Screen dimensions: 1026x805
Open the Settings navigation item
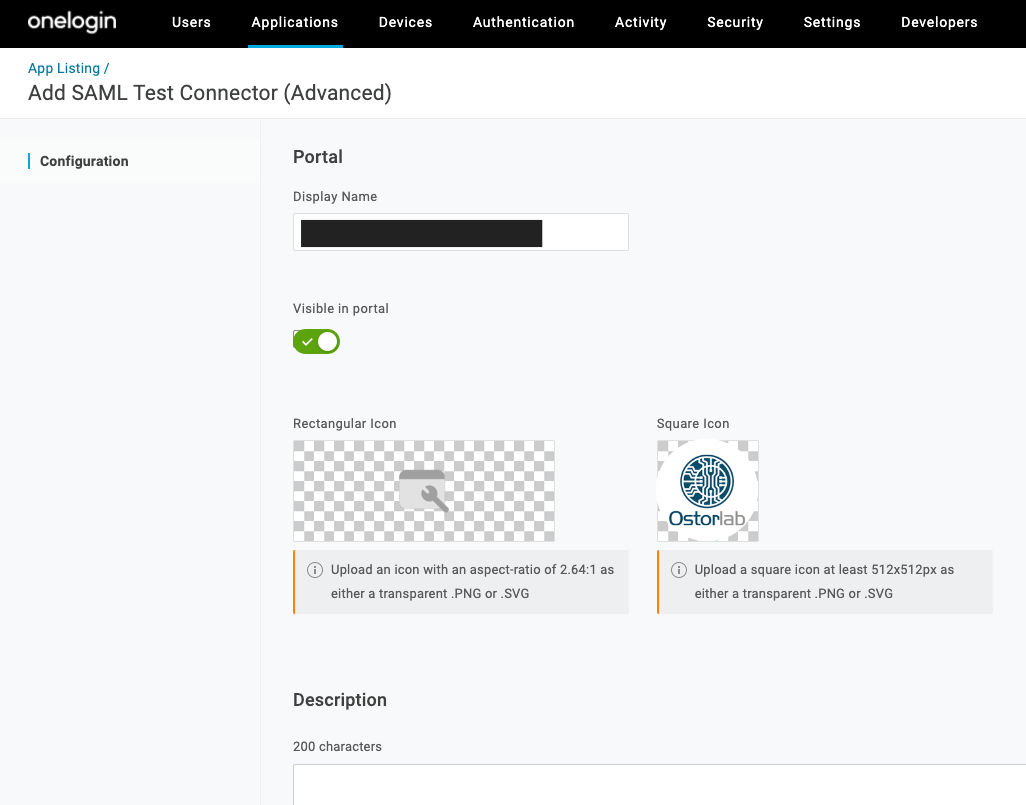[831, 22]
